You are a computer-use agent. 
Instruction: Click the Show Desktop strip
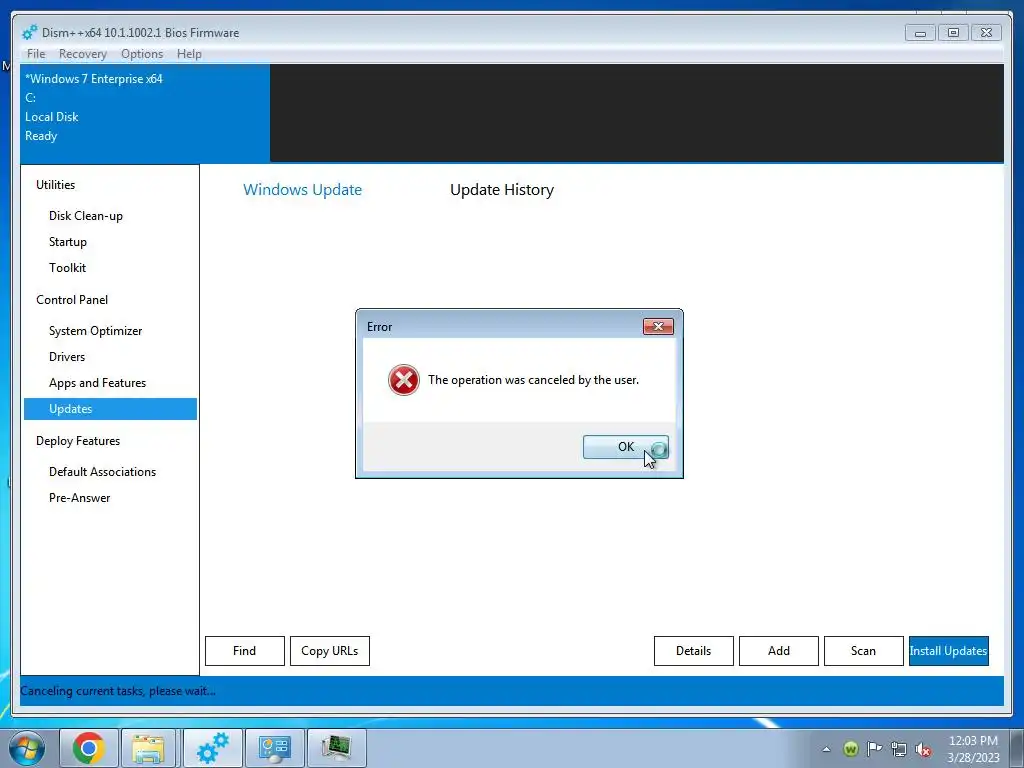(x=1017, y=748)
